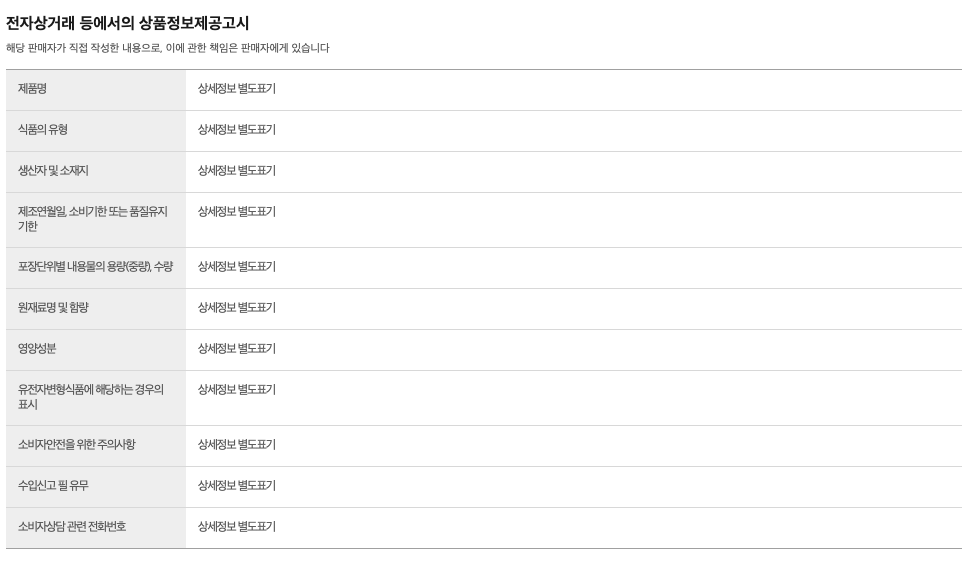The image size is (976, 571).
Task: Select the 원재료명 및 함량 label
Action: click(53, 308)
